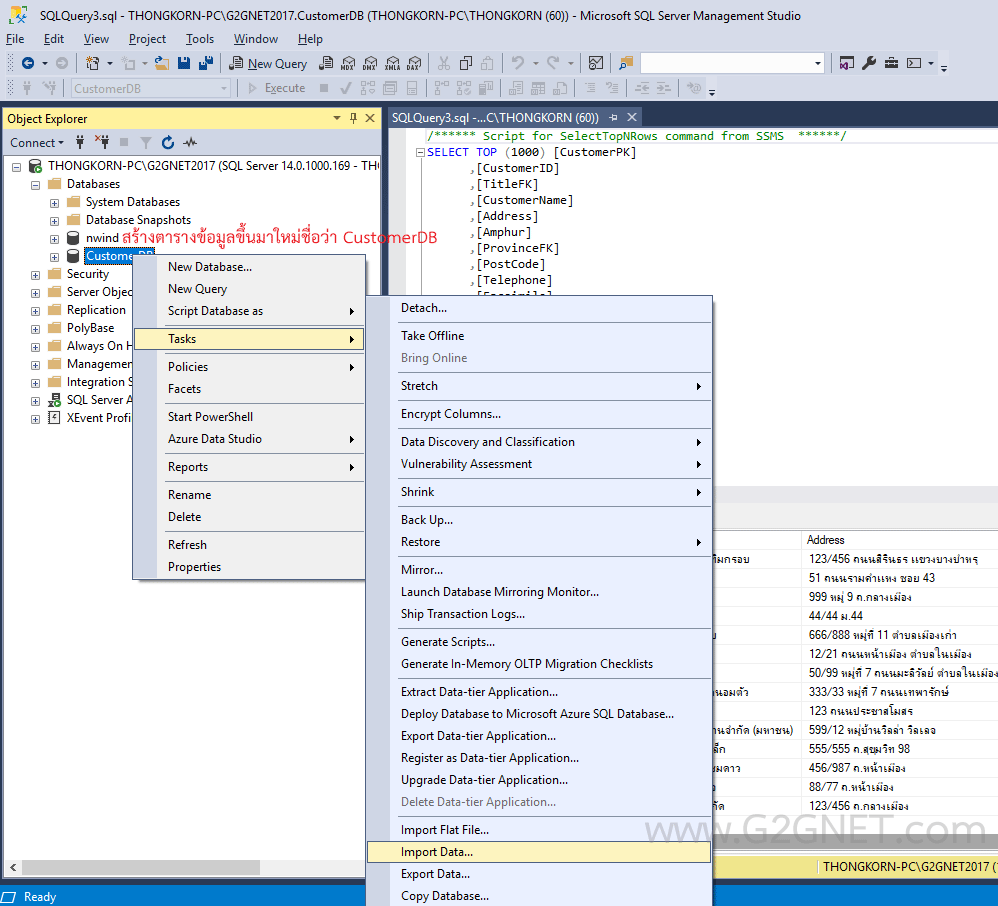Screen dimensions: 998x906
Task: Click the New Query toolbar button
Action: pos(268,63)
